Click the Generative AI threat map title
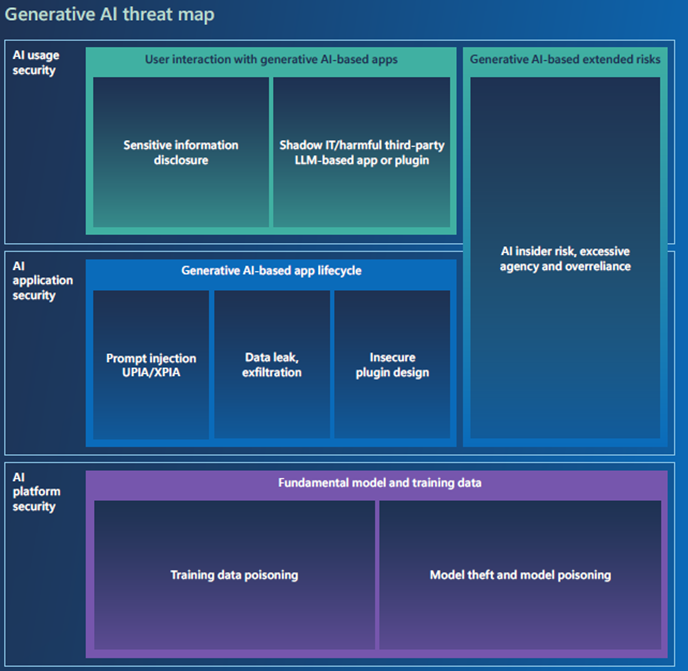The height and width of the screenshot is (671, 688). (111, 16)
